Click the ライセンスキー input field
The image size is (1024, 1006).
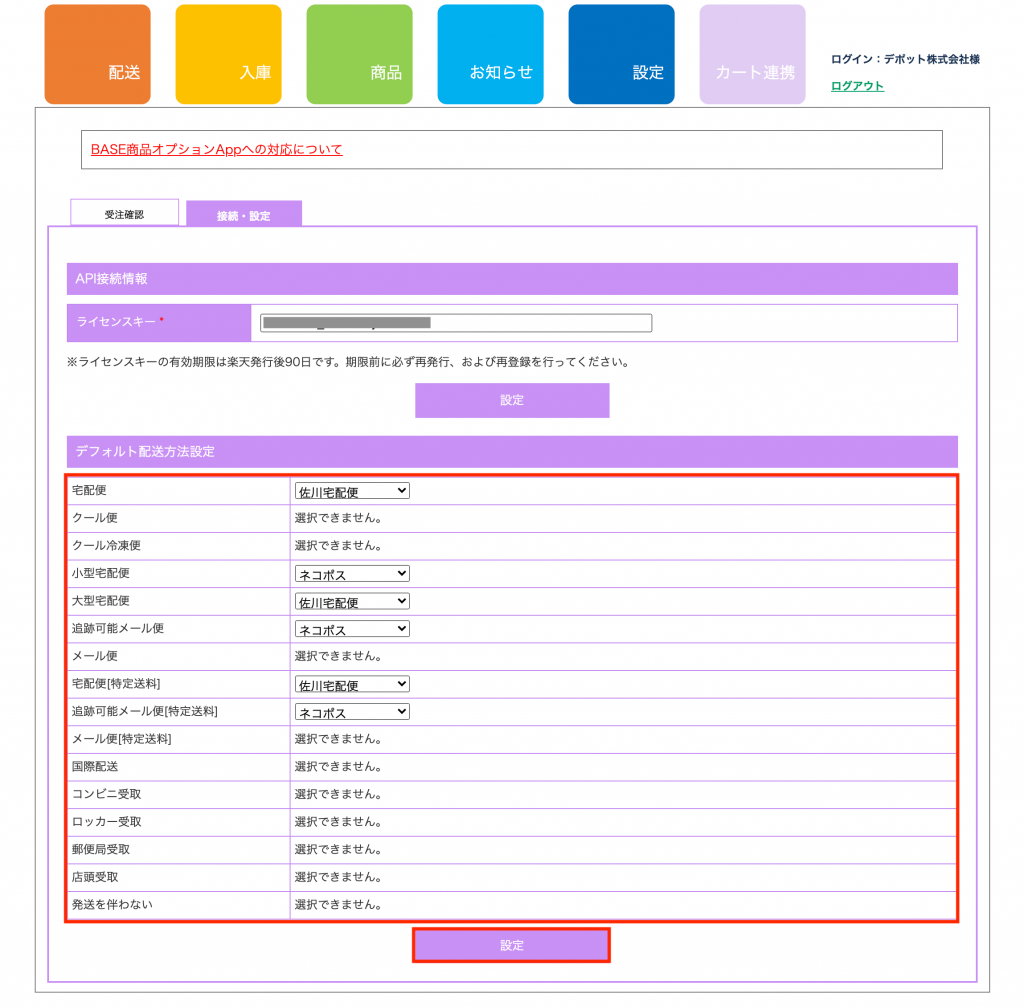tap(455, 323)
